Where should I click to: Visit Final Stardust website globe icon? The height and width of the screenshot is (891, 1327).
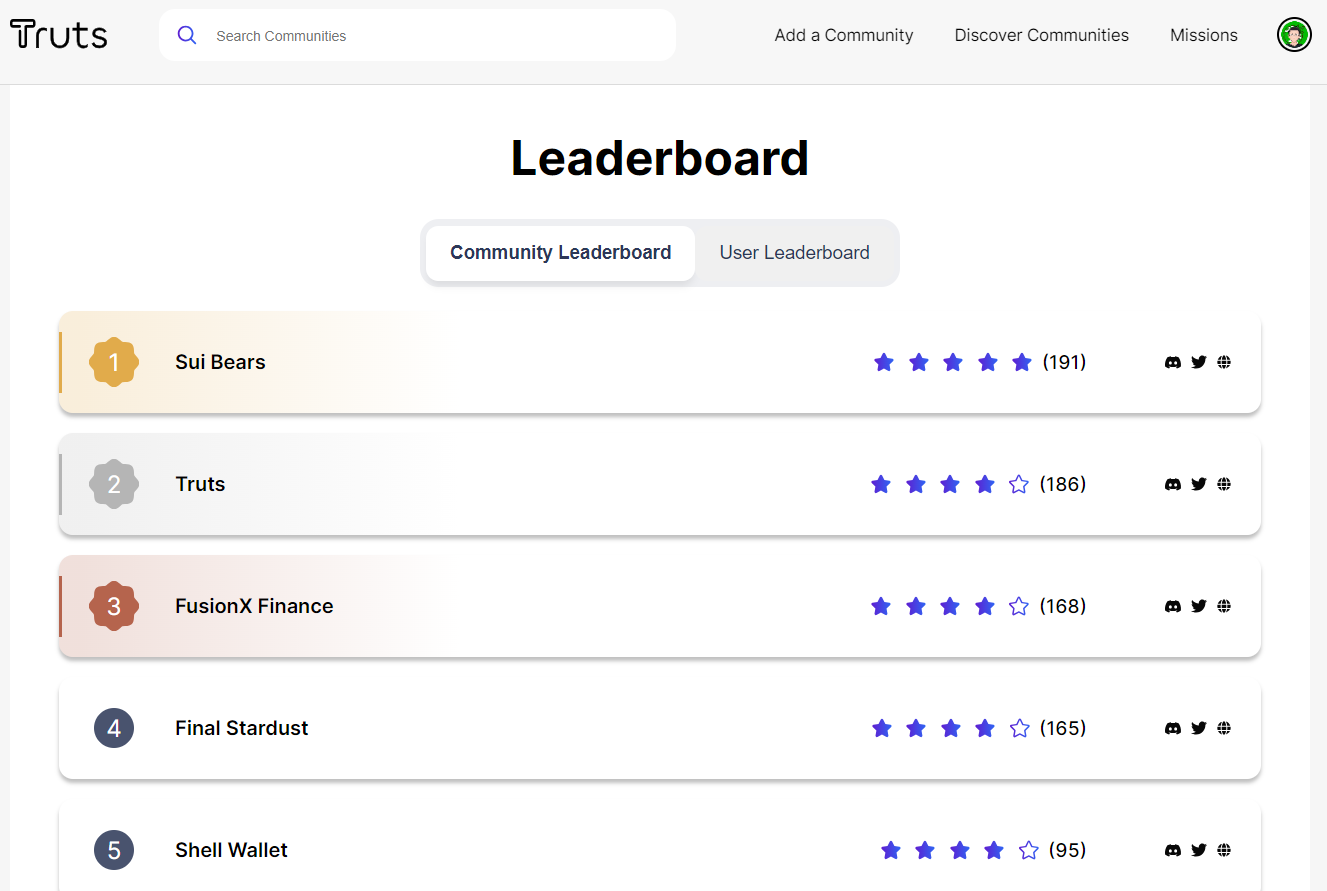point(1224,728)
